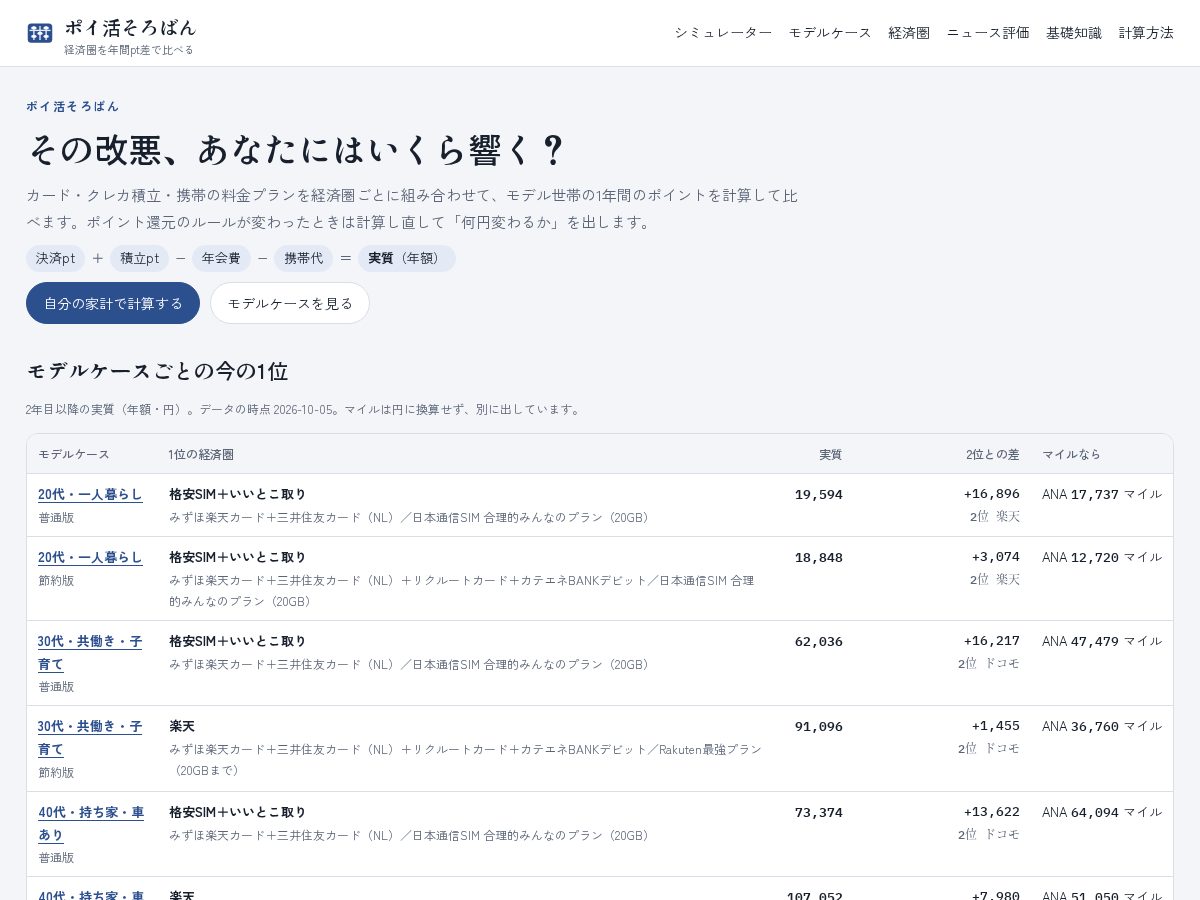Click the ポイ活そろばん abacus logo icon
Screen dimensions: 1200x900
click(40, 33)
